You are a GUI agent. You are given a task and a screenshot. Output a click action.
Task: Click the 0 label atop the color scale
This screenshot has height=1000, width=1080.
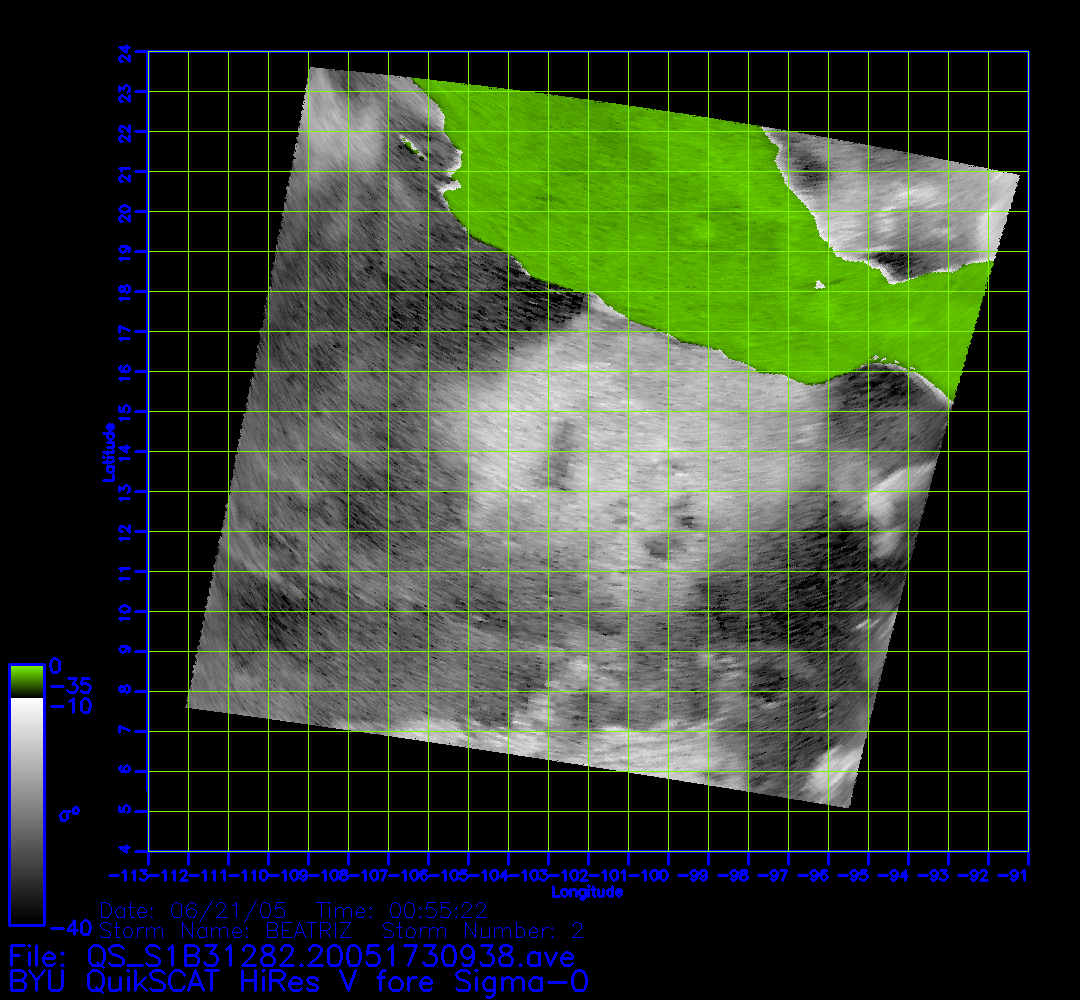(56, 665)
